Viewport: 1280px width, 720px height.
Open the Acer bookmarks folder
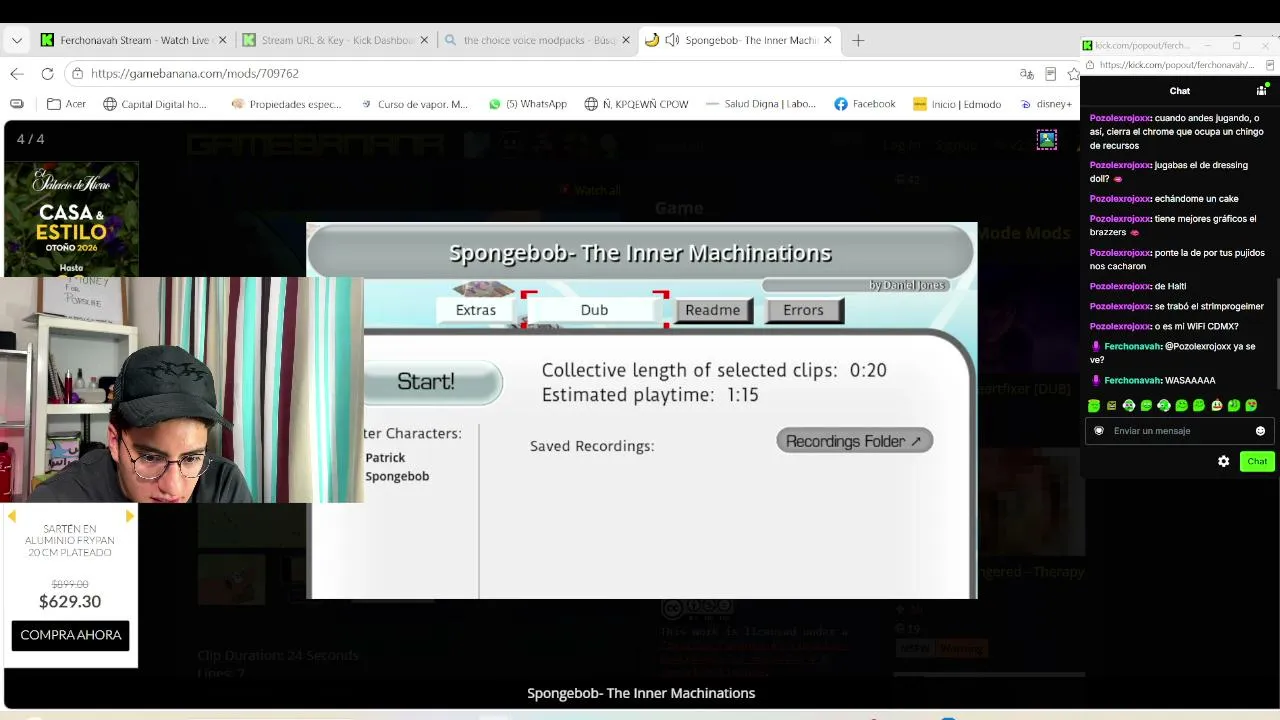[66, 104]
